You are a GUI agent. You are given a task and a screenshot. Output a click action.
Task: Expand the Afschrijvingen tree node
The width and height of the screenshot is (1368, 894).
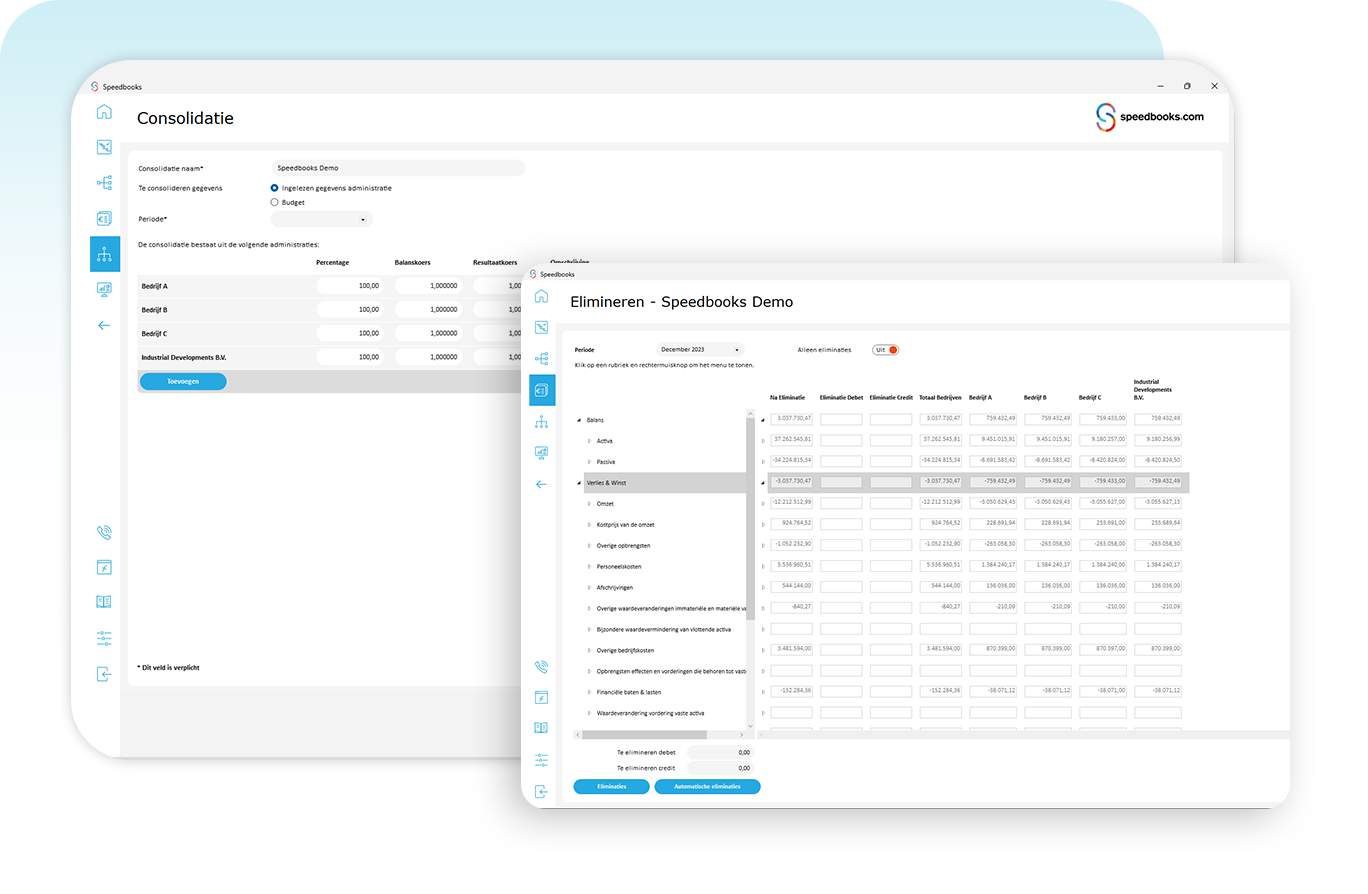[x=588, y=588]
